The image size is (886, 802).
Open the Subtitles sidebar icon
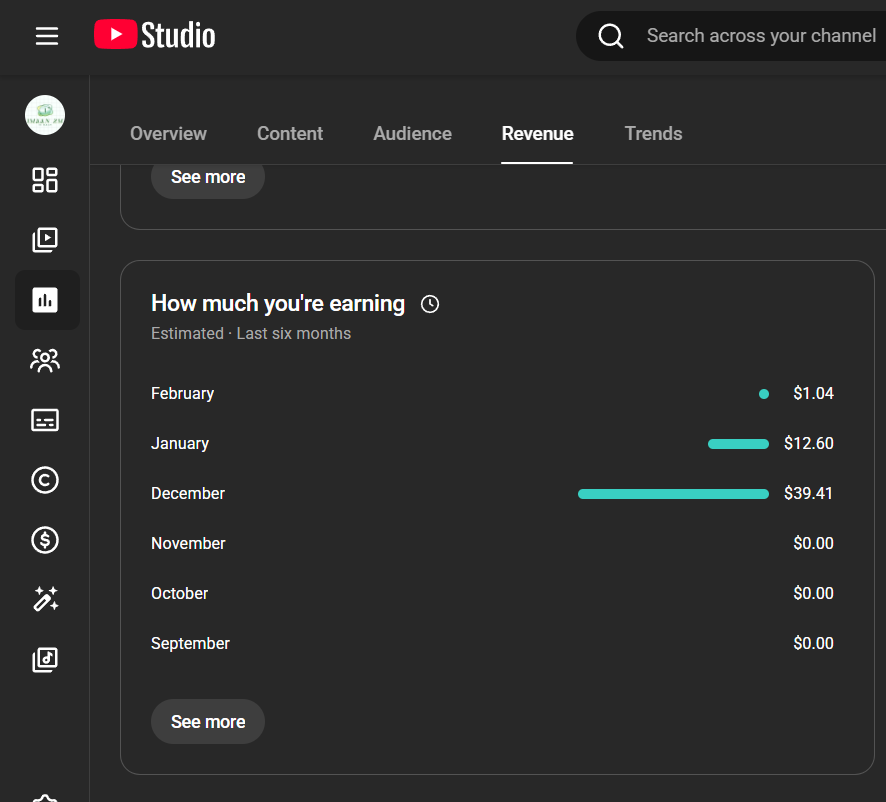45,420
